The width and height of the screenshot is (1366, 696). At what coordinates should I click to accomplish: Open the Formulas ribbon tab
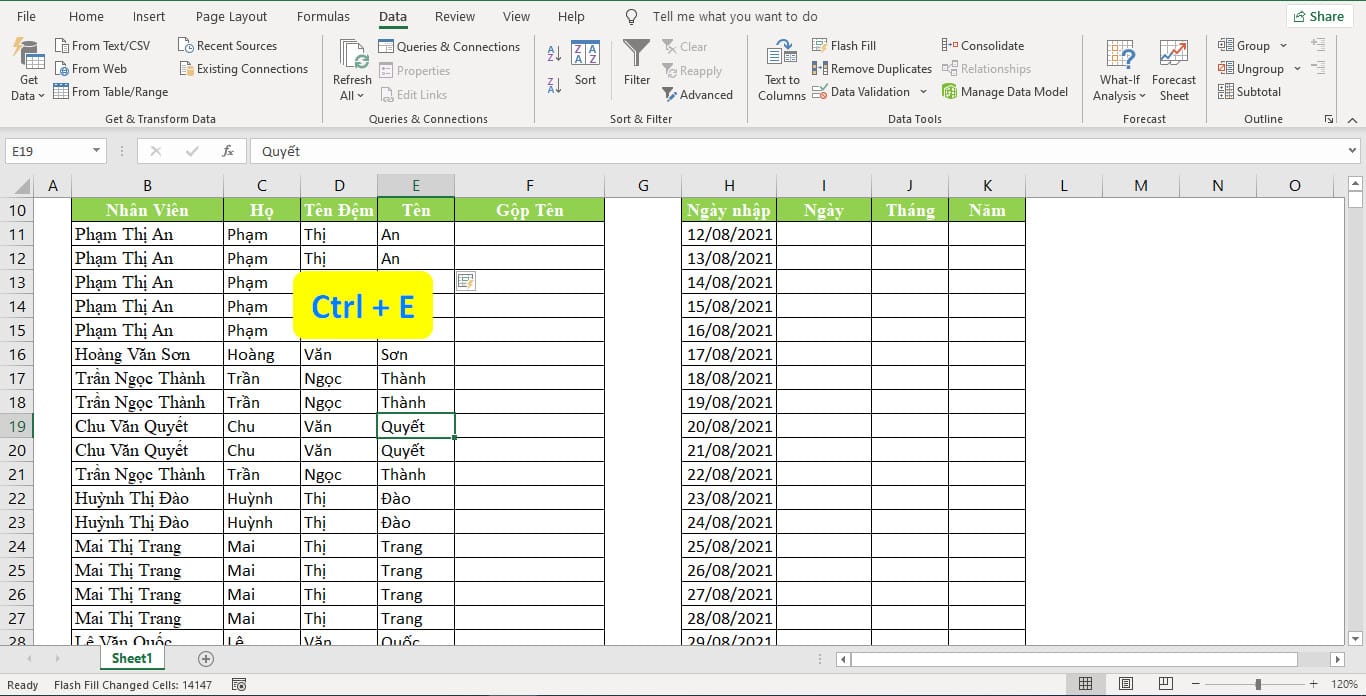click(x=323, y=17)
